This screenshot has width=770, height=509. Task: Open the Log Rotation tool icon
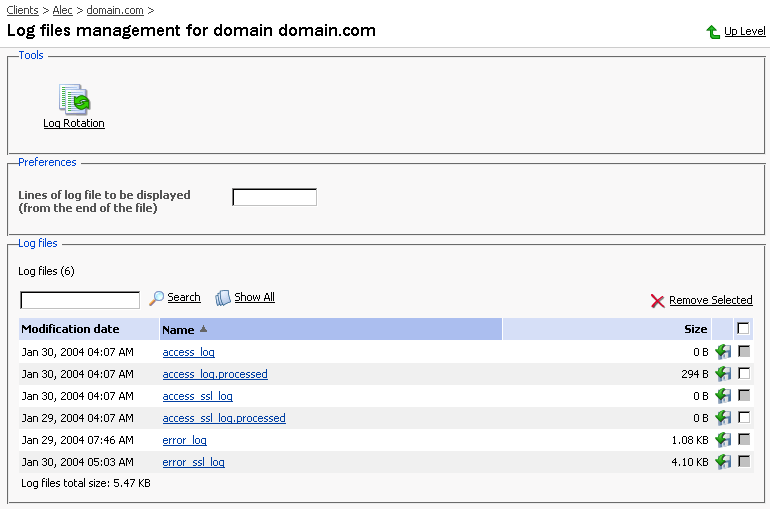coord(74,100)
